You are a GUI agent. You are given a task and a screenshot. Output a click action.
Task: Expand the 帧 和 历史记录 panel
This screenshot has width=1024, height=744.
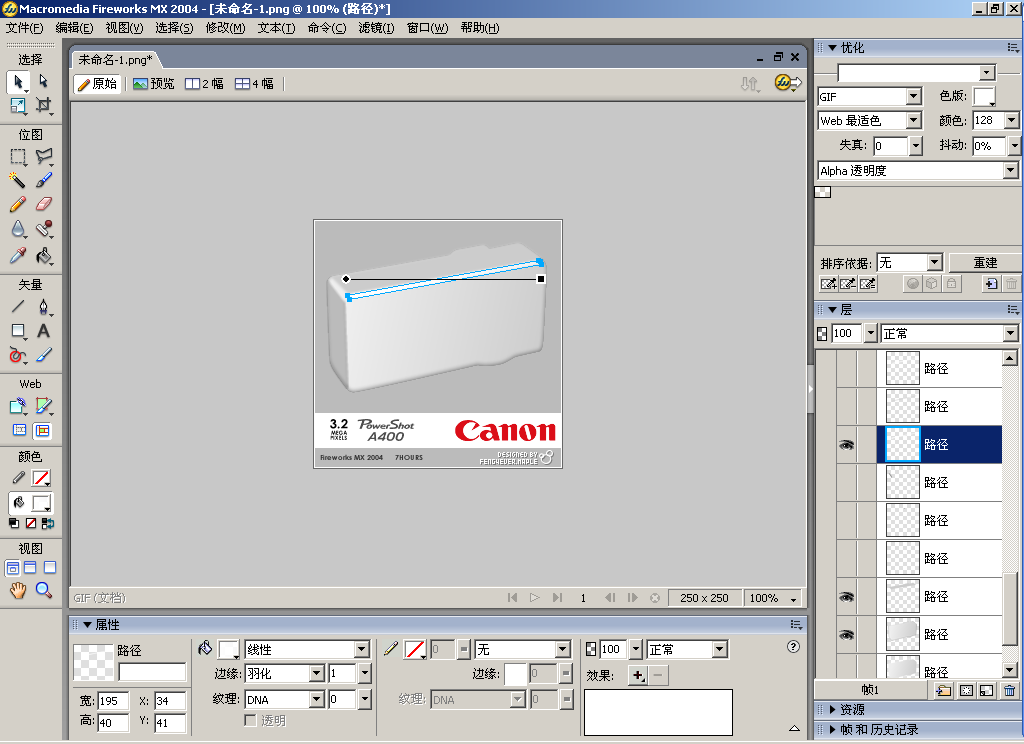pos(833,730)
